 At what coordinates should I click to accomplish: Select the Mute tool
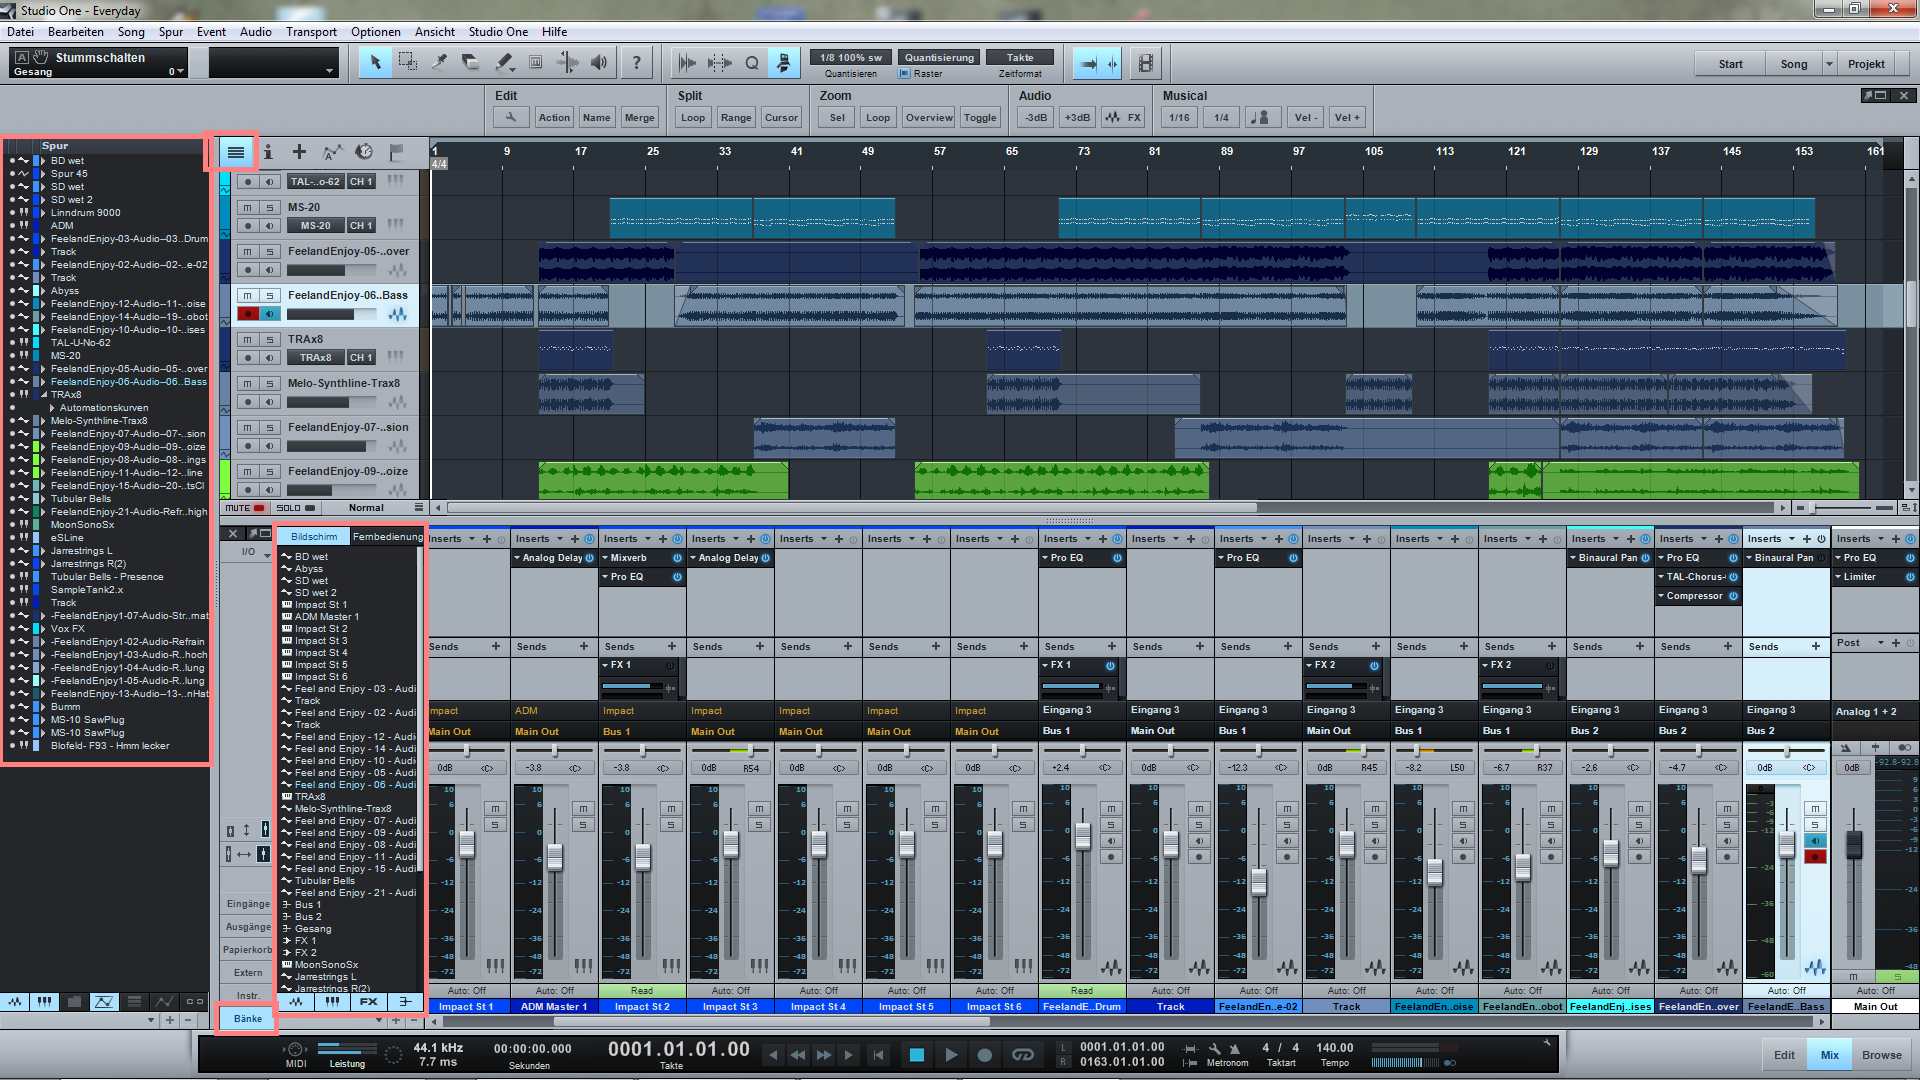[x=536, y=63]
